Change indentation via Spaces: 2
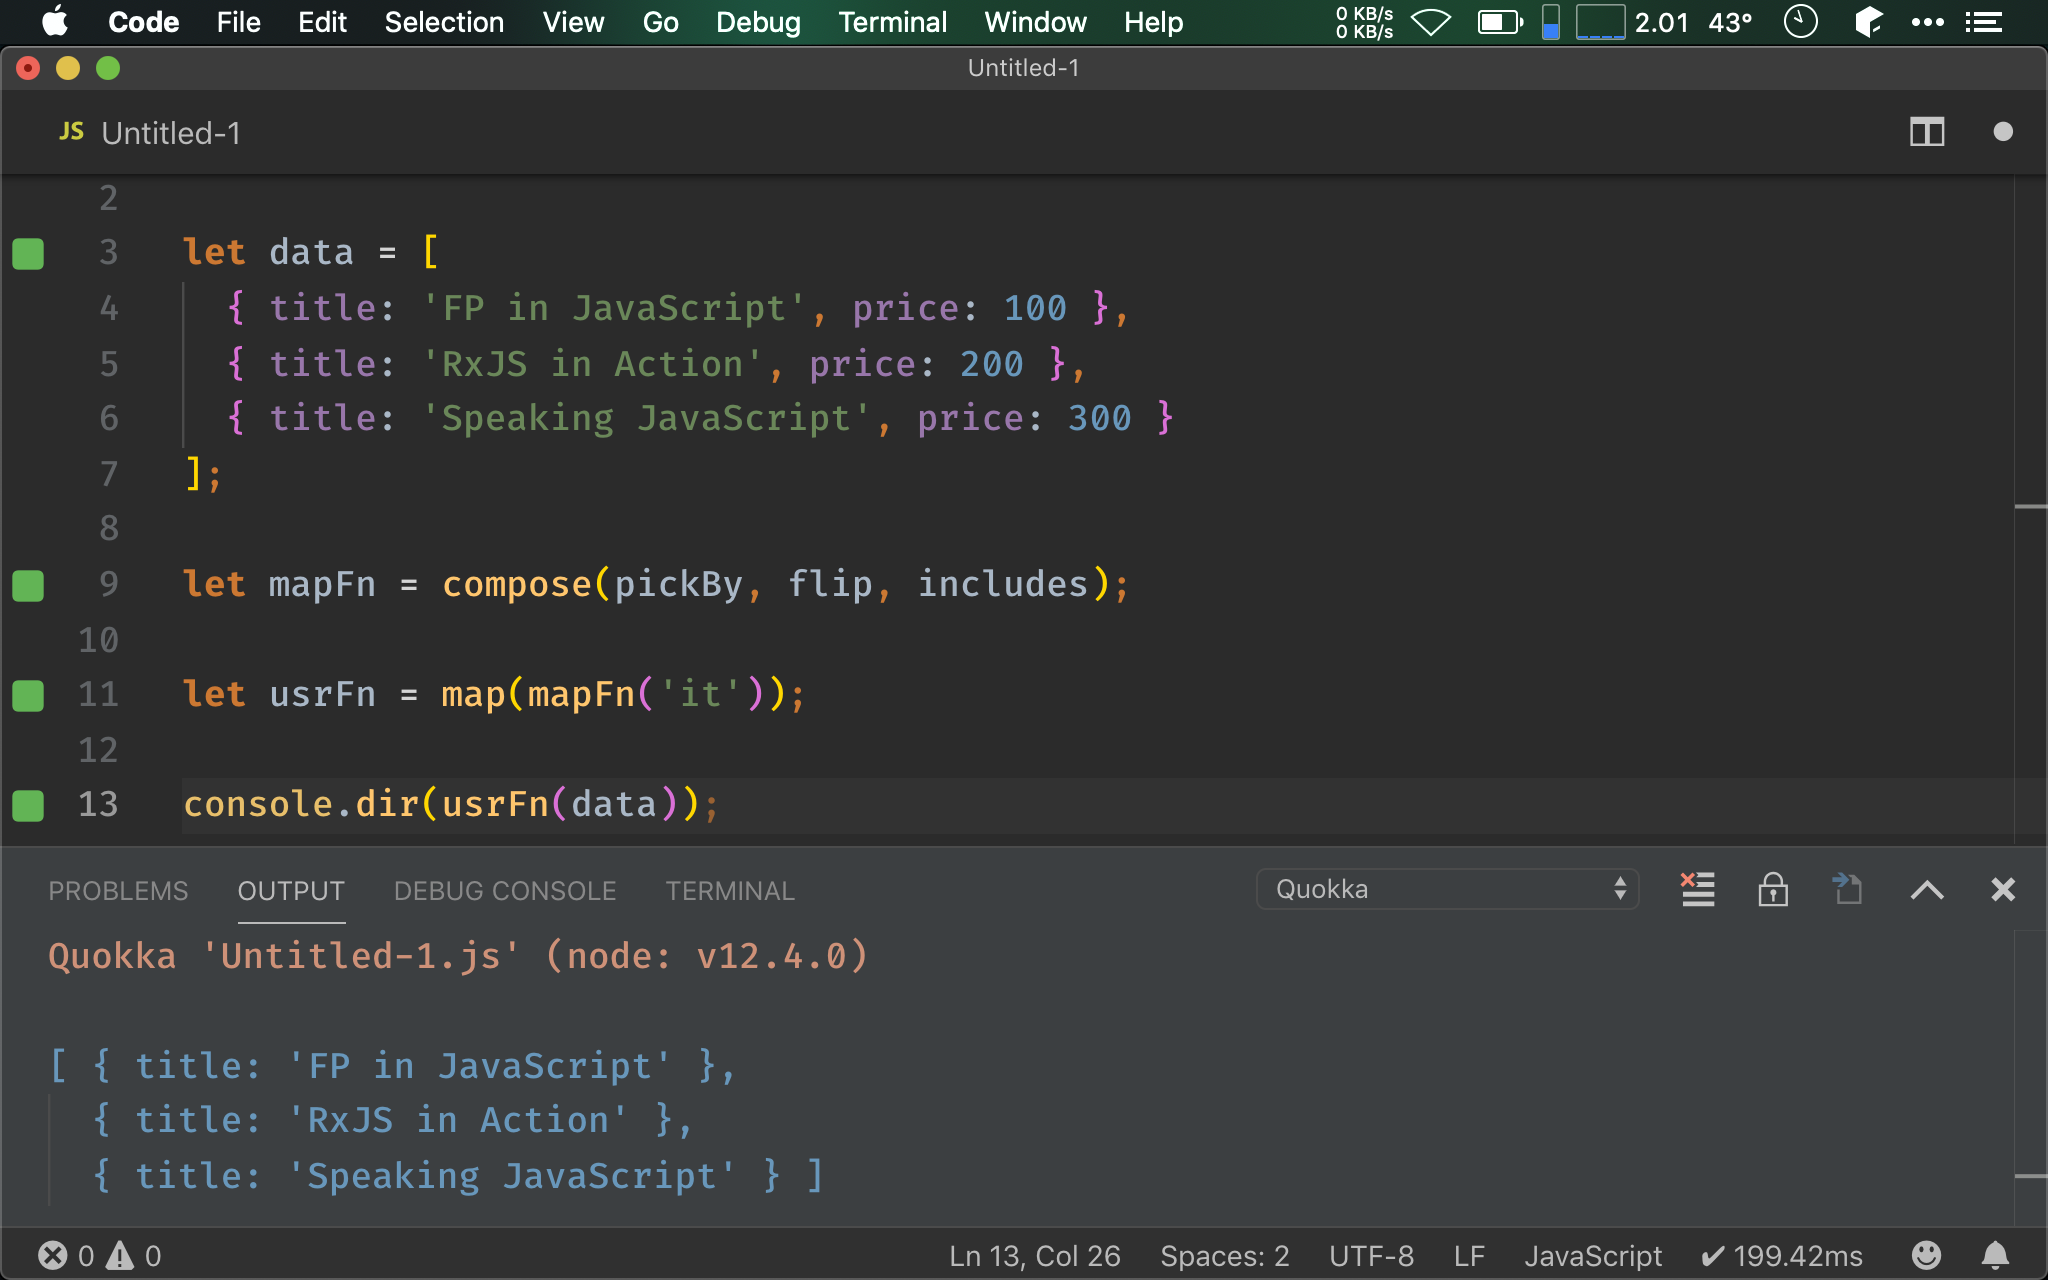 (1225, 1255)
